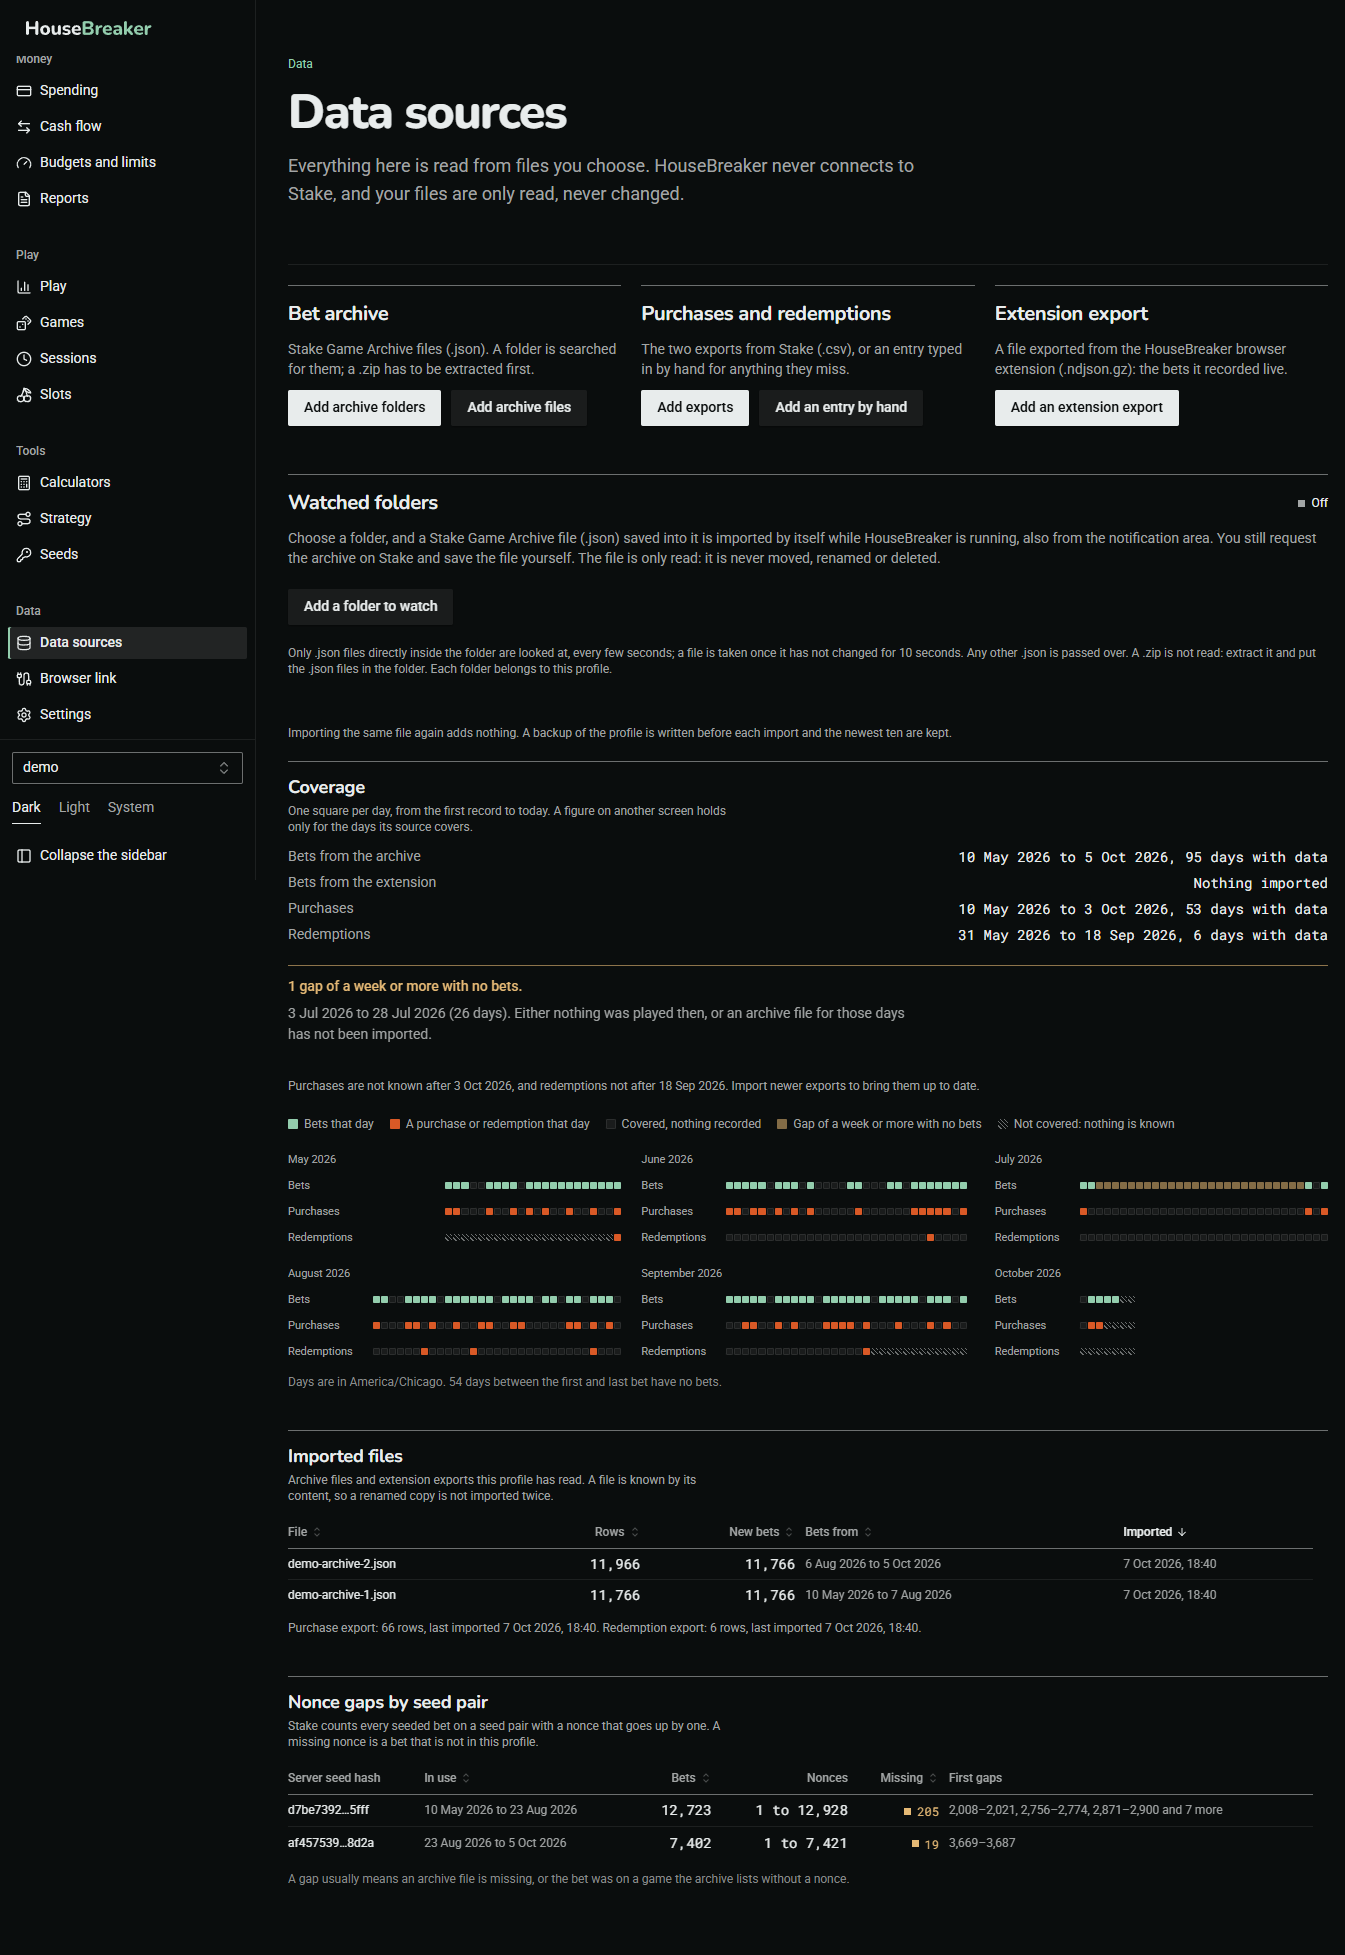The image size is (1345, 1955).
Task: Click the green Bets that day legend swatch
Action: pyautogui.click(x=293, y=1124)
